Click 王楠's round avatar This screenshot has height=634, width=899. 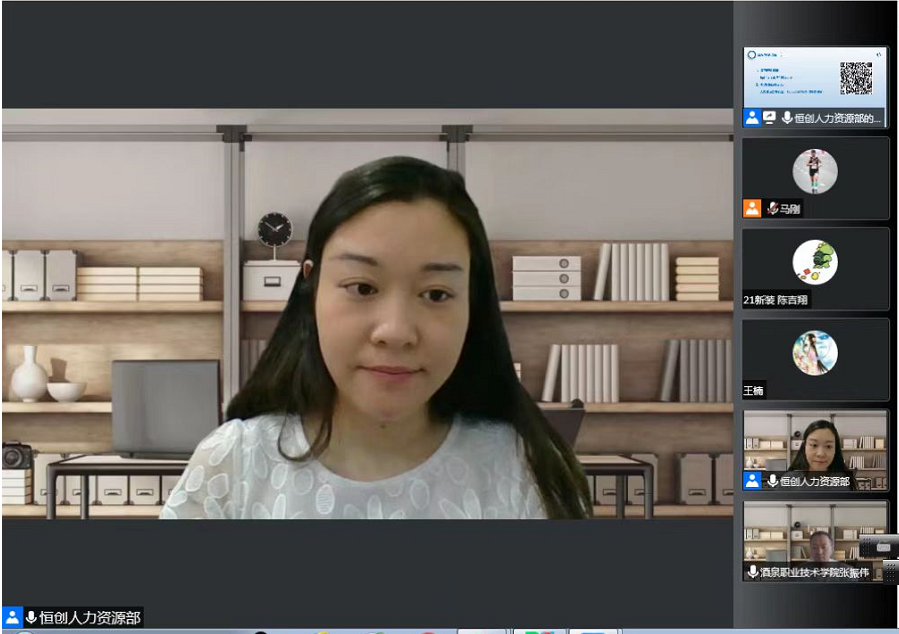pyautogui.click(x=815, y=353)
